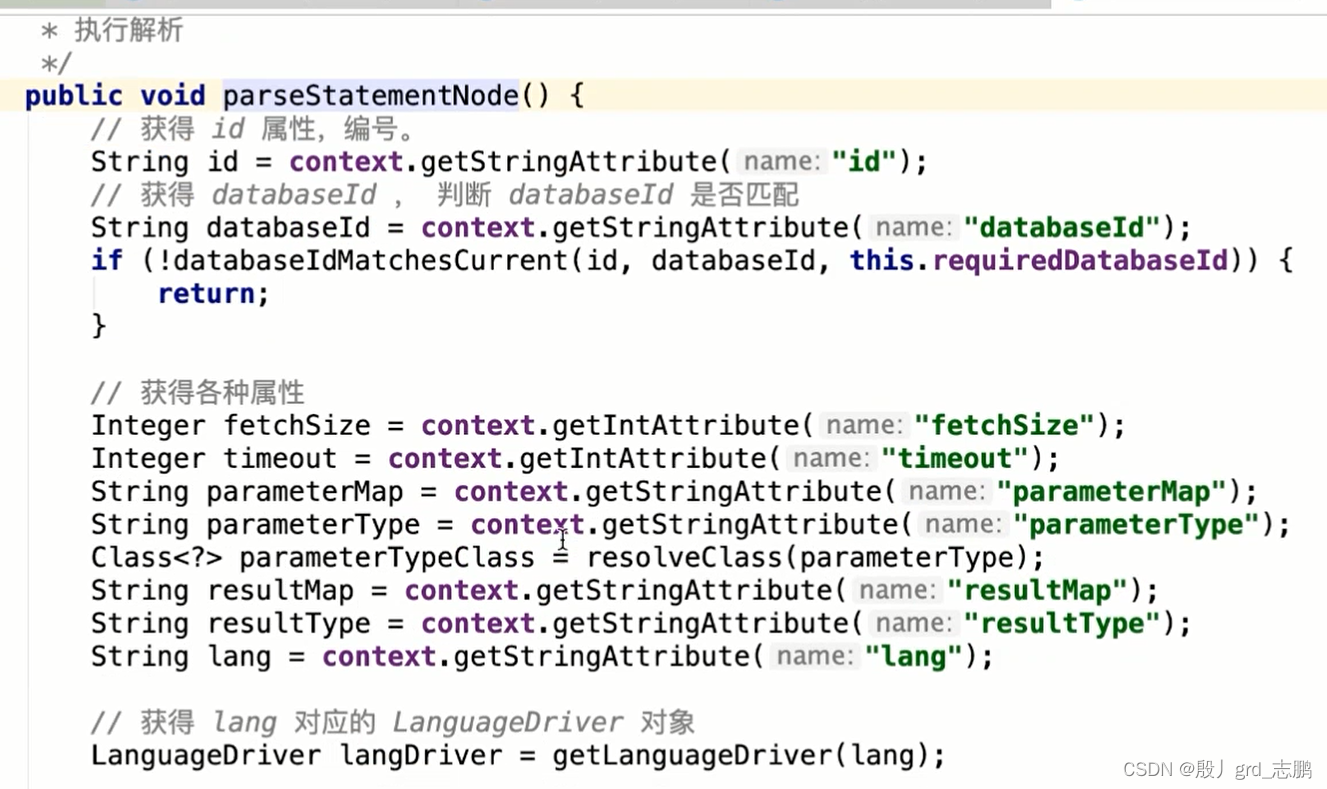This screenshot has height=789, width=1327.
Task: Click the parameterTypeClass variable name
Action: [x=386, y=557]
